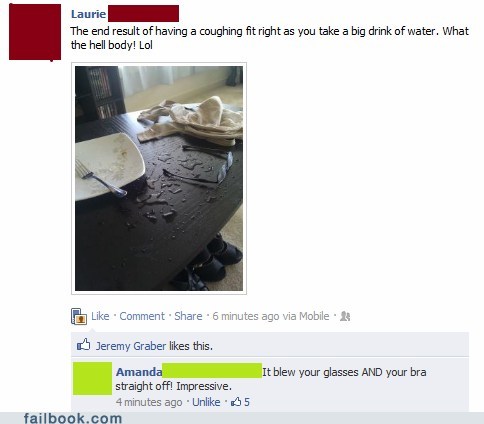Image resolution: width=484 pixels, height=424 pixels.
Task: Like Laurie's post
Action: tap(100, 316)
